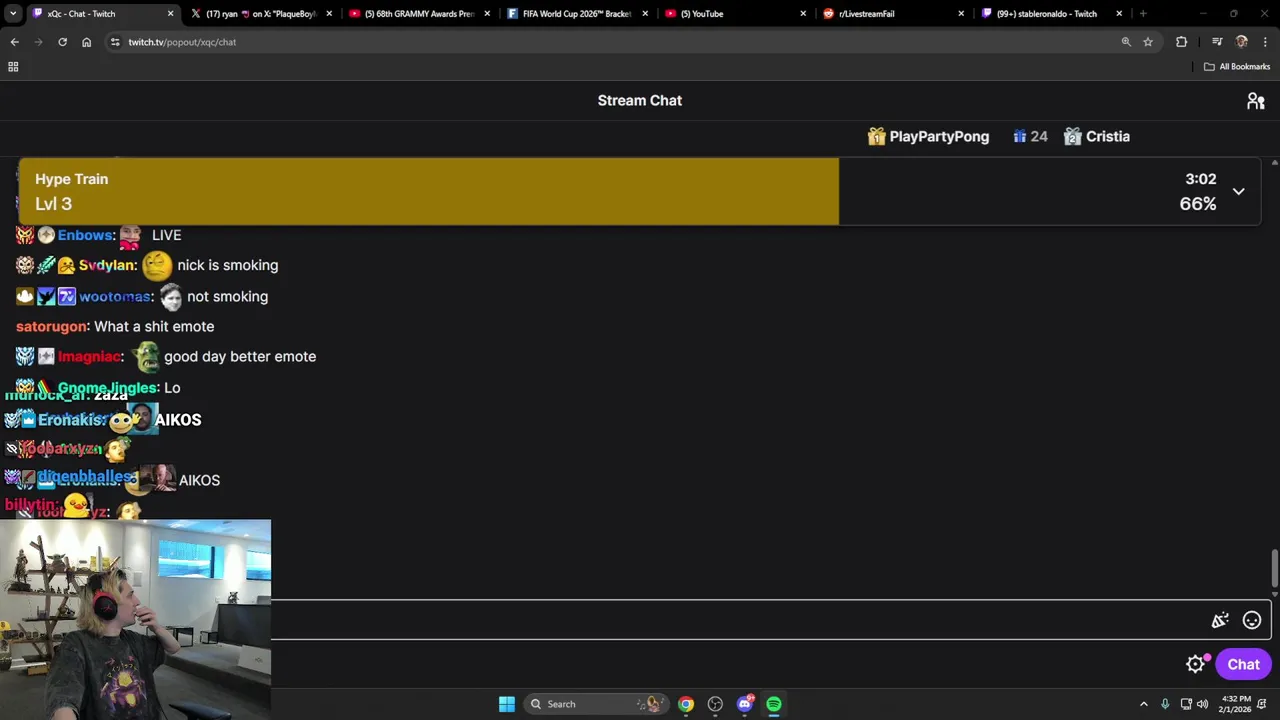The height and width of the screenshot is (720, 1280).
Task: Reload the page with the refresh icon
Action: tap(62, 42)
